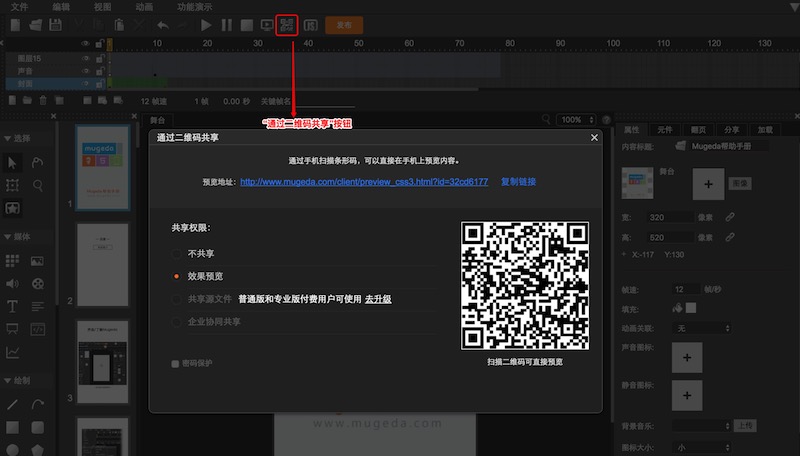
Task: Open the 编辑 menu
Action: [61, 7]
